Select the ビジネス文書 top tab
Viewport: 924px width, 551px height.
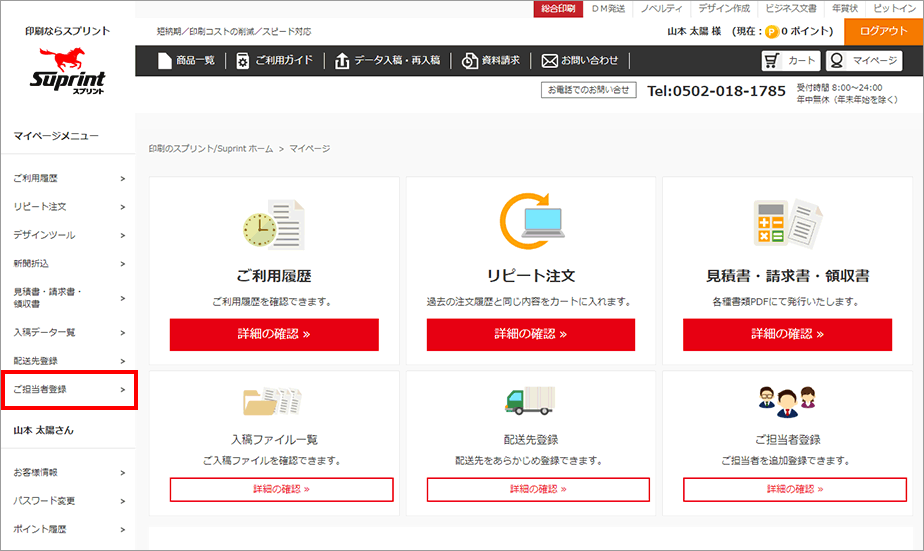coord(791,9)
